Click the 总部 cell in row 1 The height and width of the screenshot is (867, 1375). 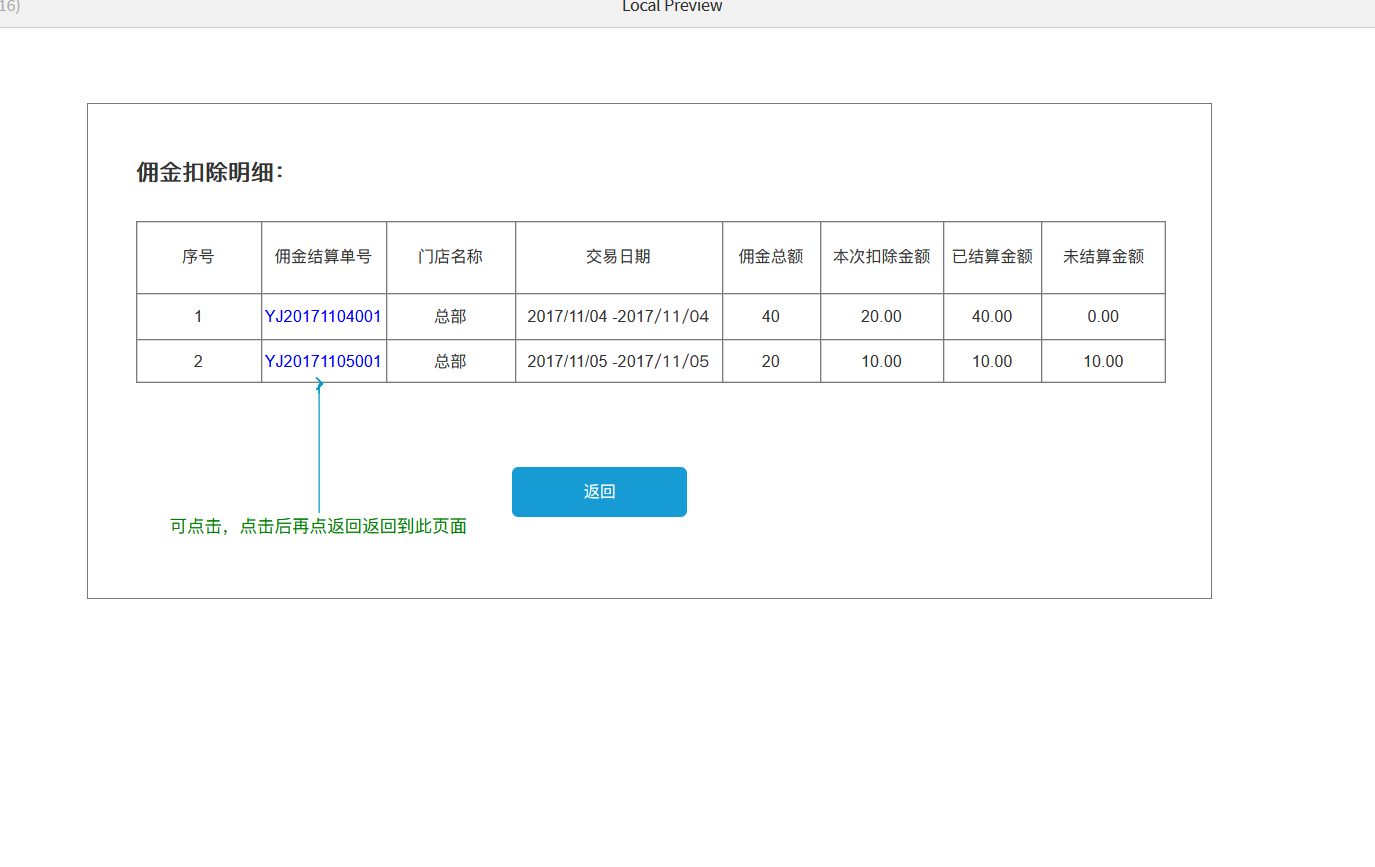(x=450, y=316)
